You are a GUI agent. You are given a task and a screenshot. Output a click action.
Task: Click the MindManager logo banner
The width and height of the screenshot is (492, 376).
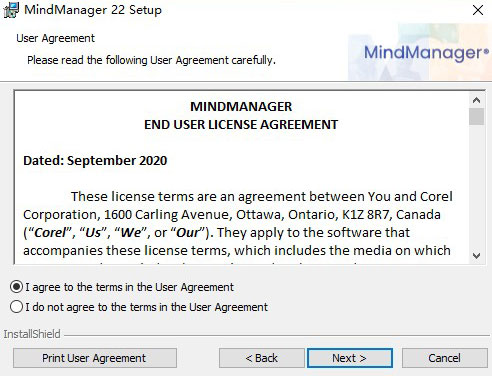[x=420, y=52]
